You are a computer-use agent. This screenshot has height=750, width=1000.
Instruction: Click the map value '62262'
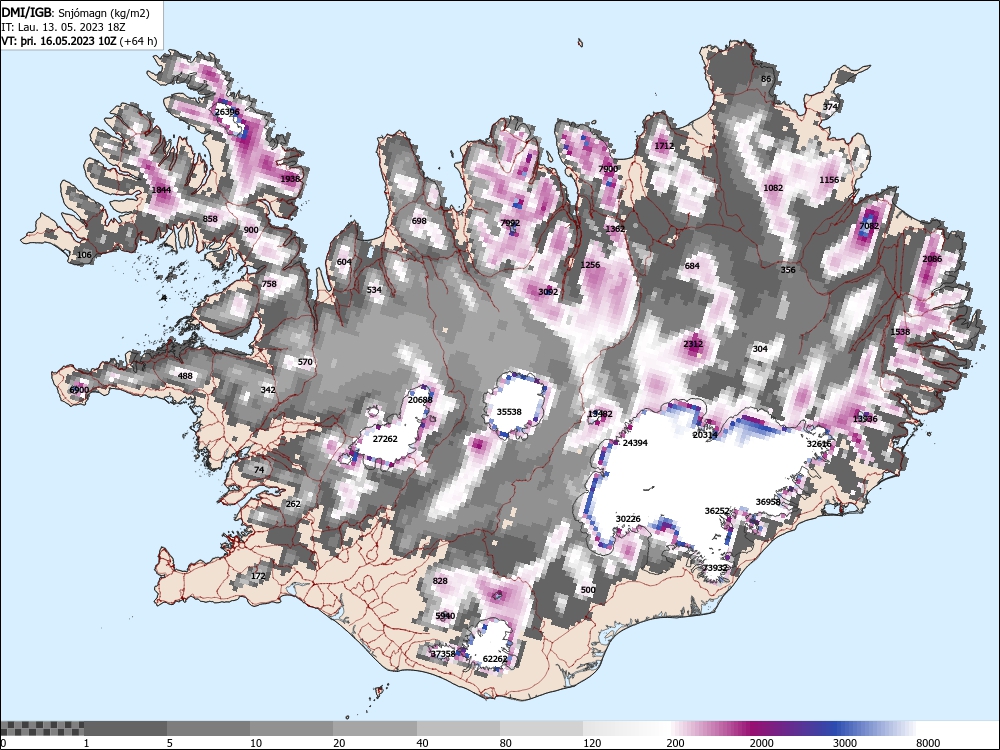pyautogui.click(x=495, y=659)
